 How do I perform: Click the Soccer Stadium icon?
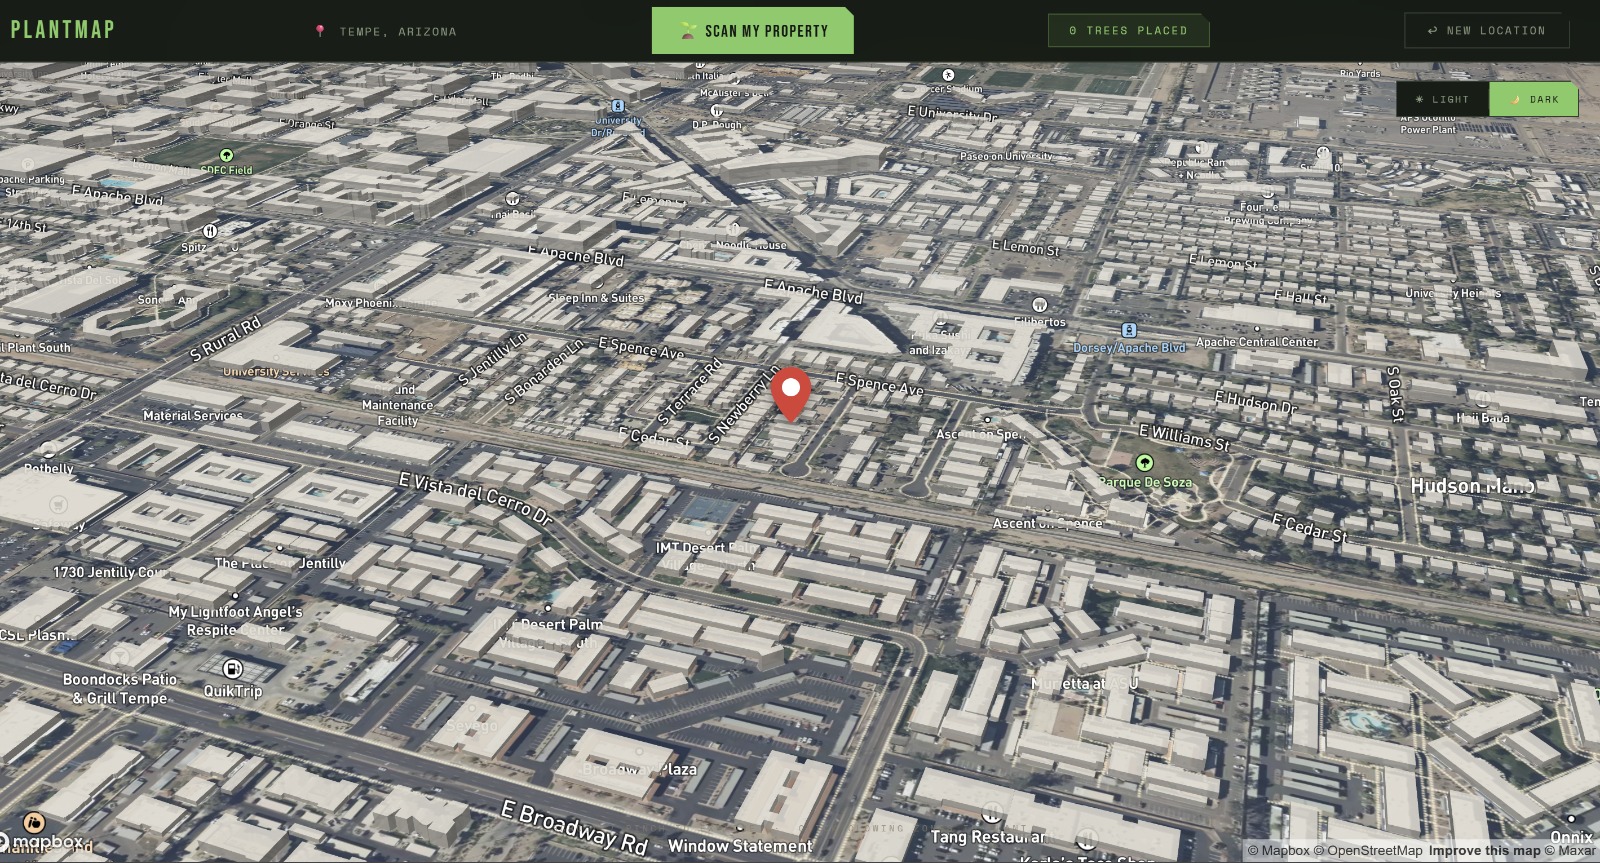(x=948, y=75)
